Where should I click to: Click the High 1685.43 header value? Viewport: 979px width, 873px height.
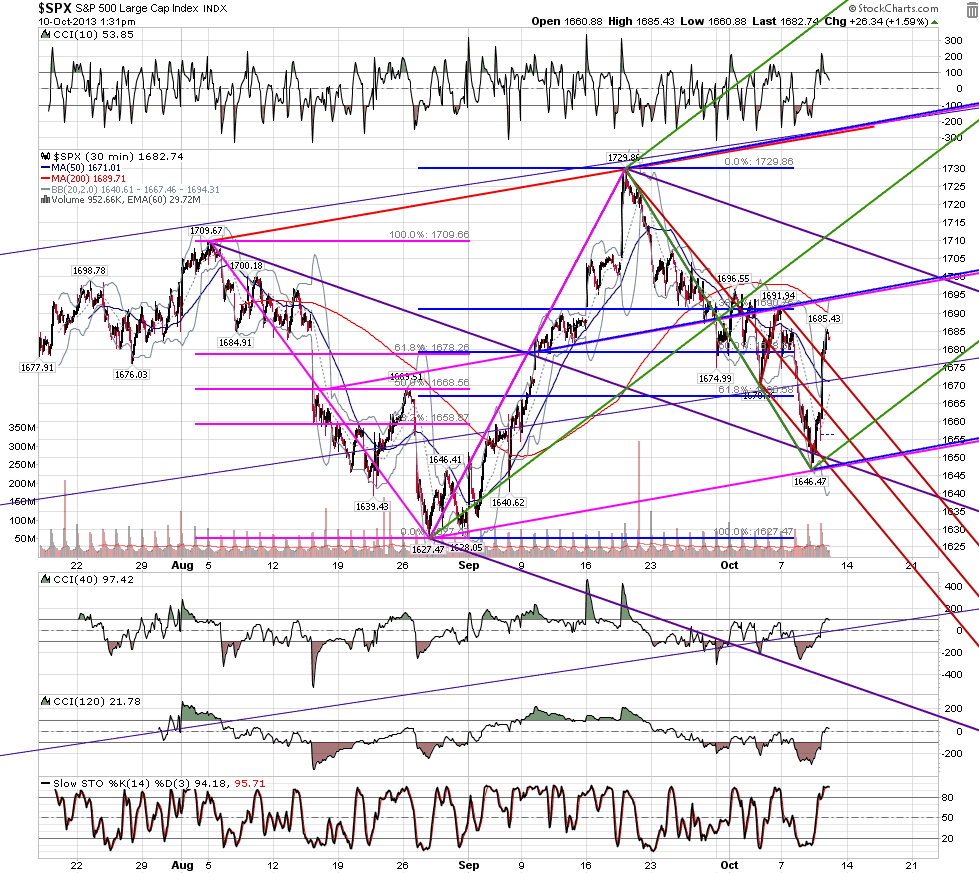tap(641, 21)
